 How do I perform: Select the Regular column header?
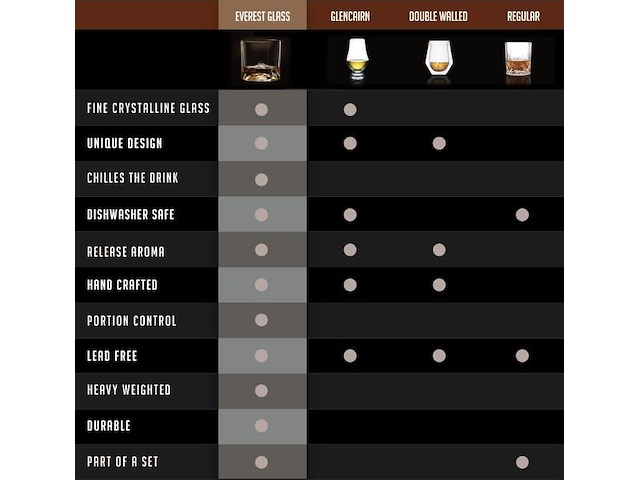tap(522, 16)
